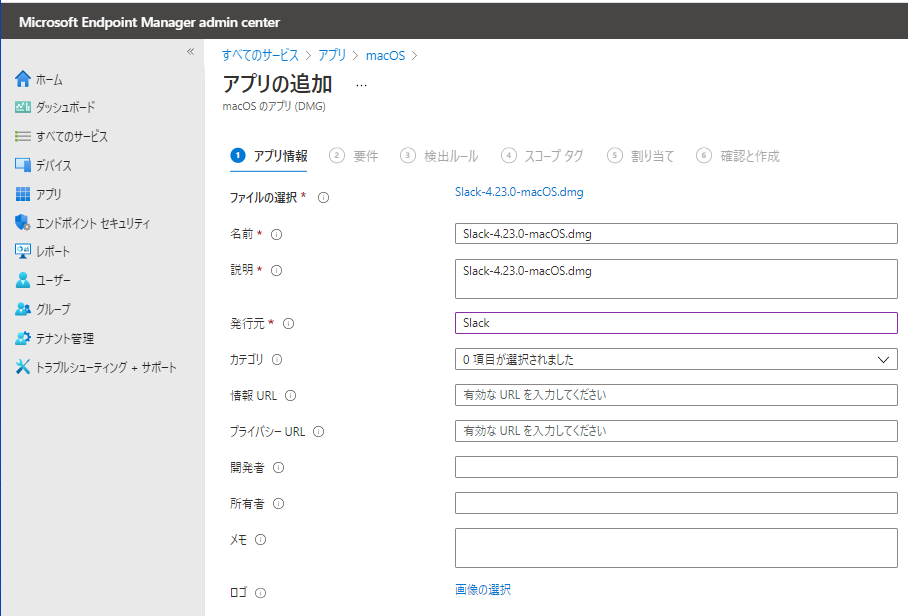Open the Devices icon (デバイス)
The height and width of the screenshot is (616, 909).
(23, 165)
